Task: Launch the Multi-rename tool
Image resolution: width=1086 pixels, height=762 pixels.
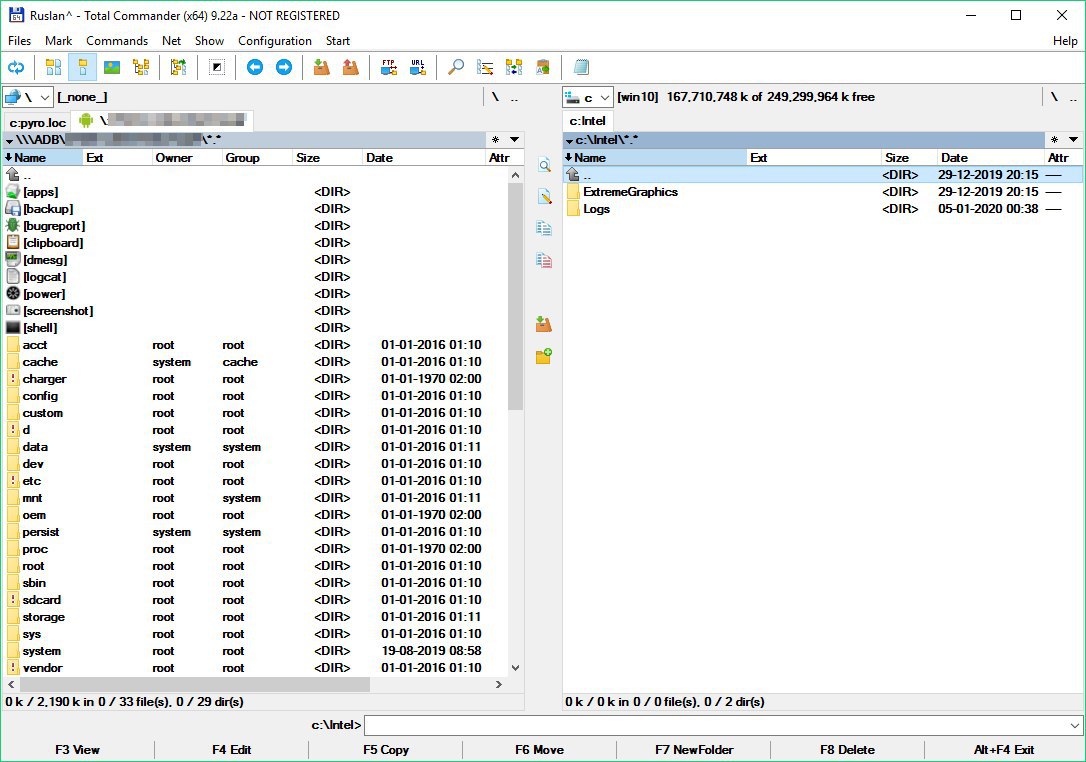Action: pyautogui.click(x=485, y=67)
